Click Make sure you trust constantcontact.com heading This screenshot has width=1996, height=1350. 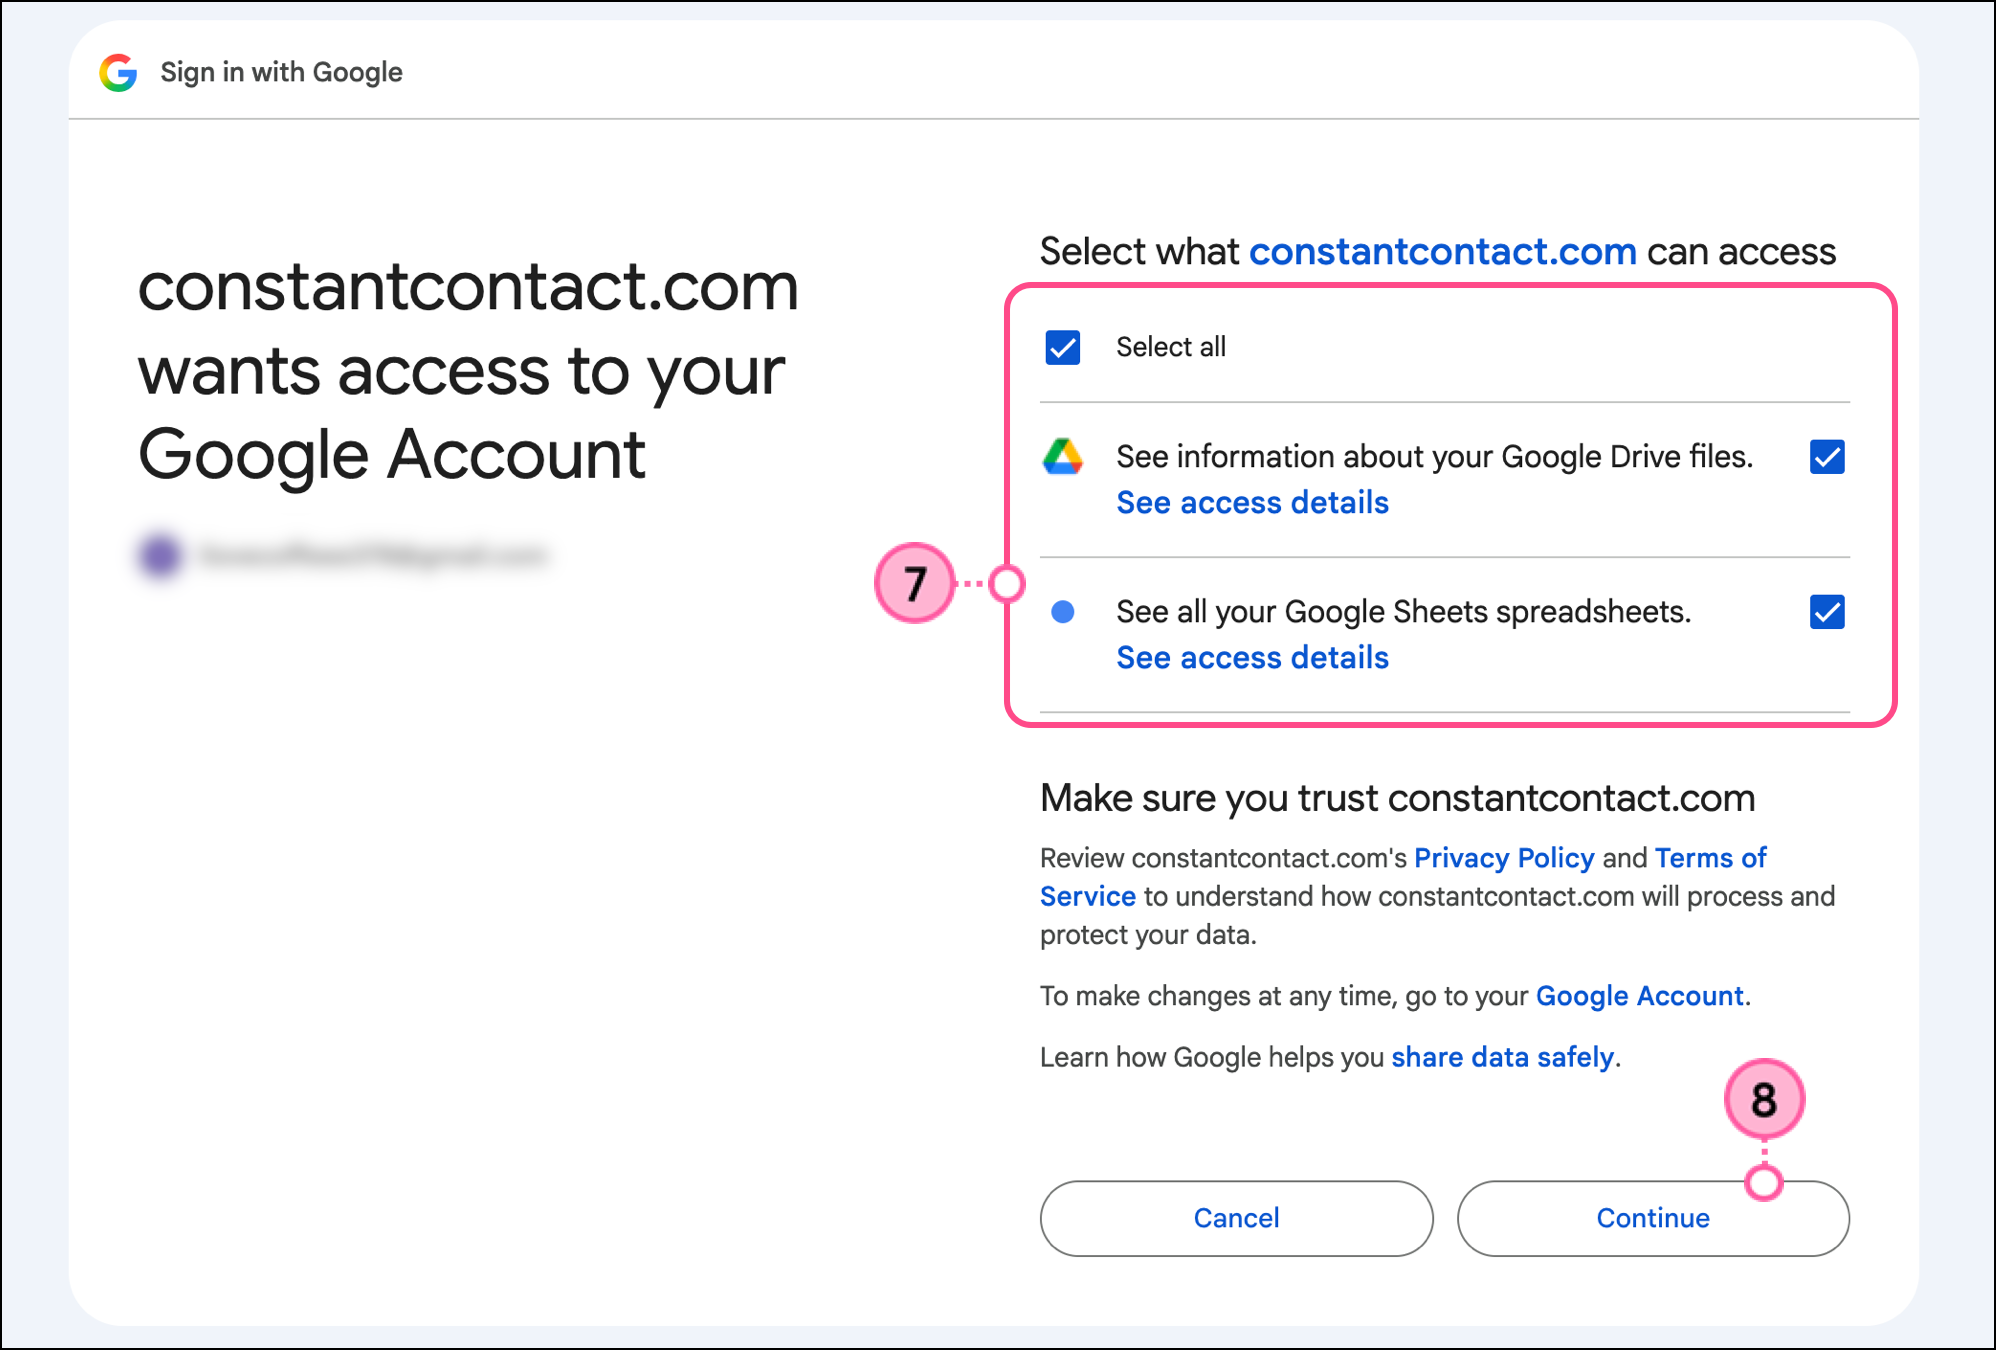coord(1397,798)
